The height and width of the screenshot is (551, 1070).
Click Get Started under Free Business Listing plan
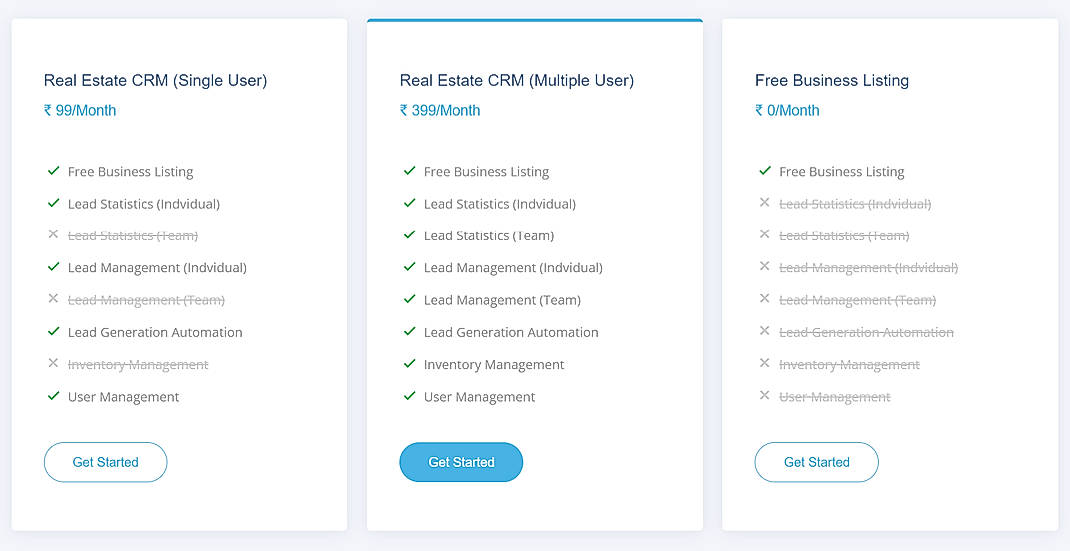[x=817, y=462]
